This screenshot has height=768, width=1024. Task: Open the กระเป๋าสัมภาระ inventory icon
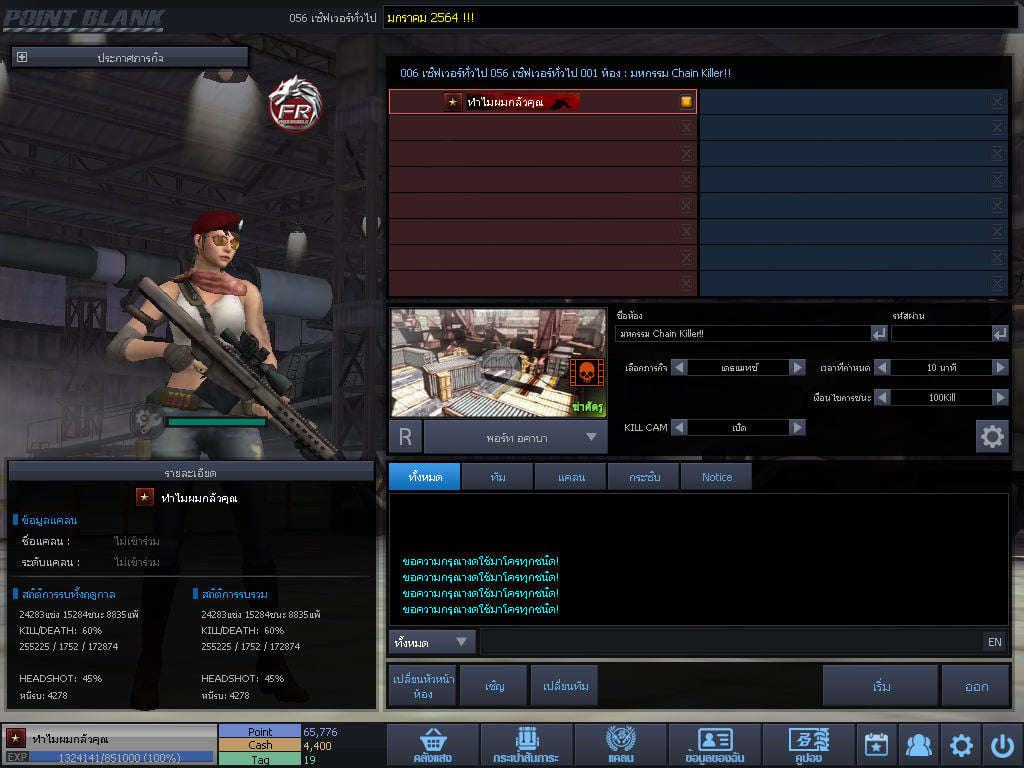pyautogui.click(x=526, y=745)
